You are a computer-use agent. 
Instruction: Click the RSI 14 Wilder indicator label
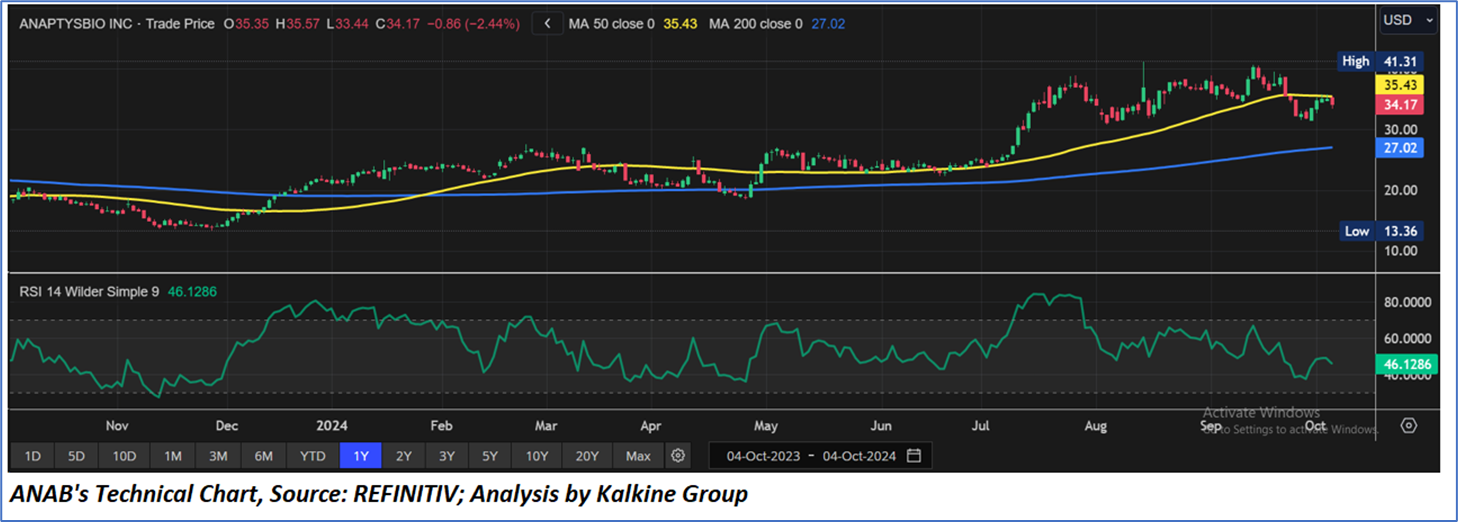(x=88, y=291)
